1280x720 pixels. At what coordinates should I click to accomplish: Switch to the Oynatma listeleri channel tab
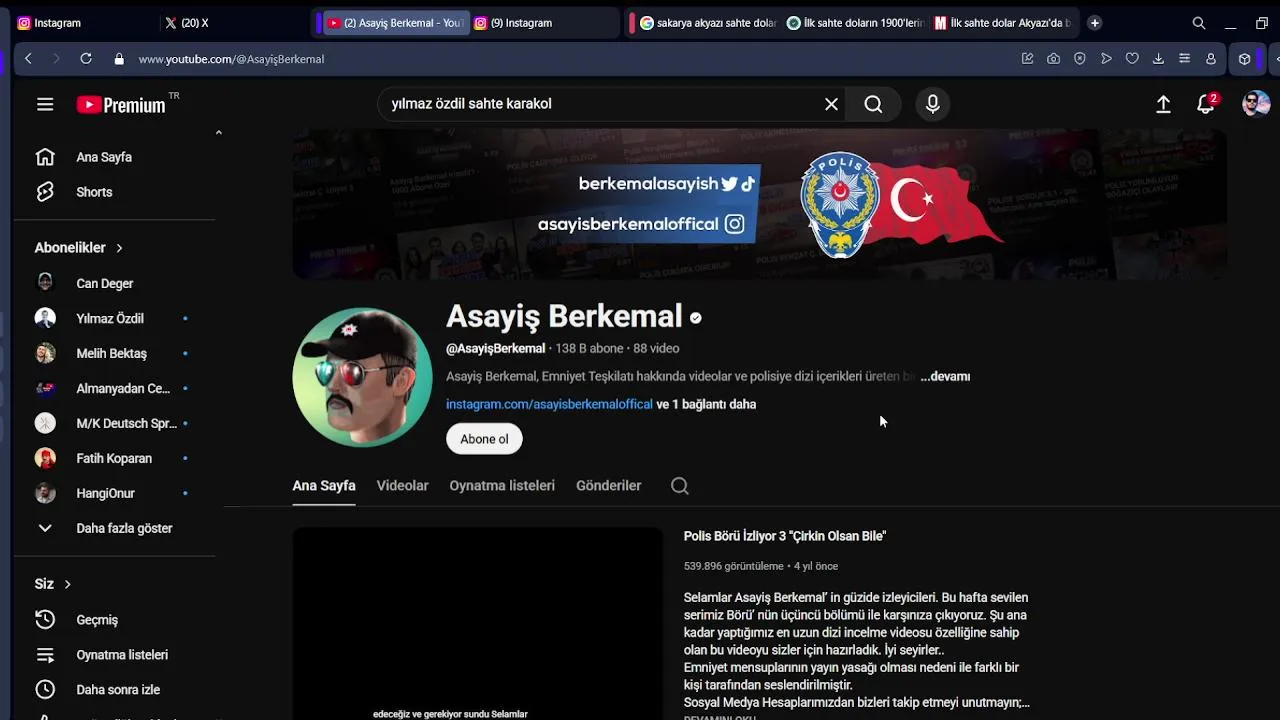(502, 486)
